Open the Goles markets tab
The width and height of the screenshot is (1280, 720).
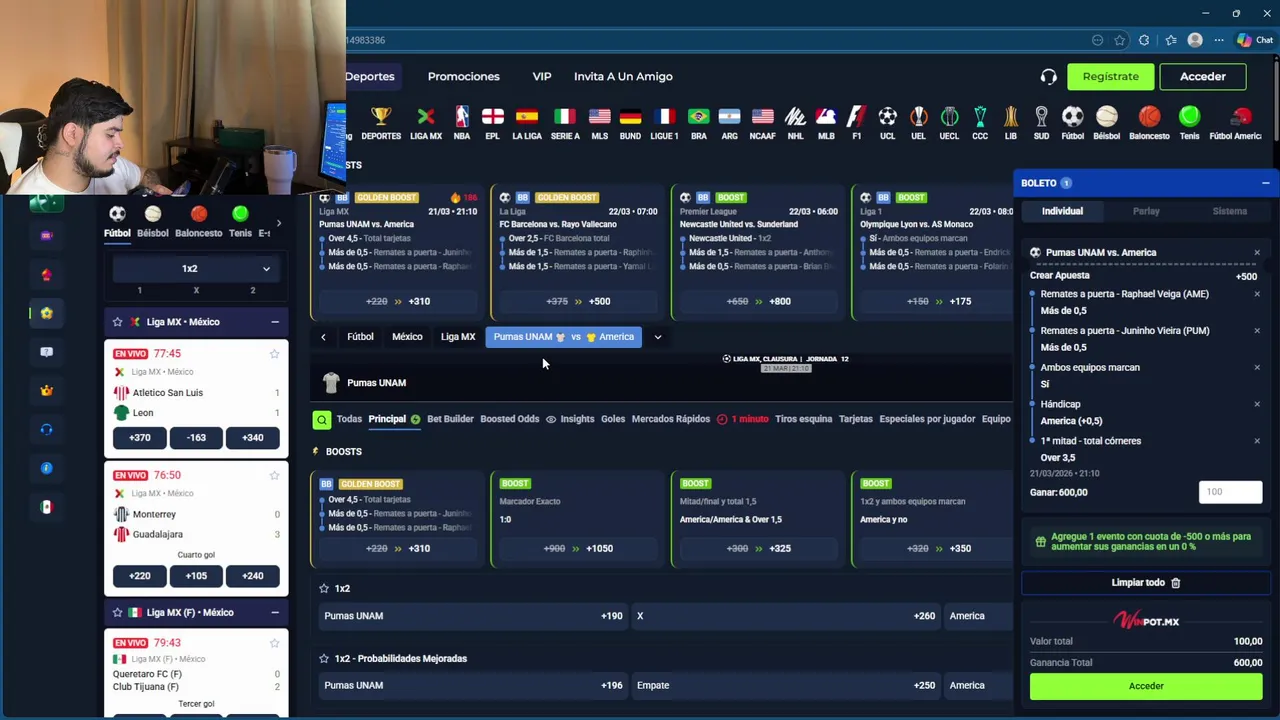click(613, 419)
